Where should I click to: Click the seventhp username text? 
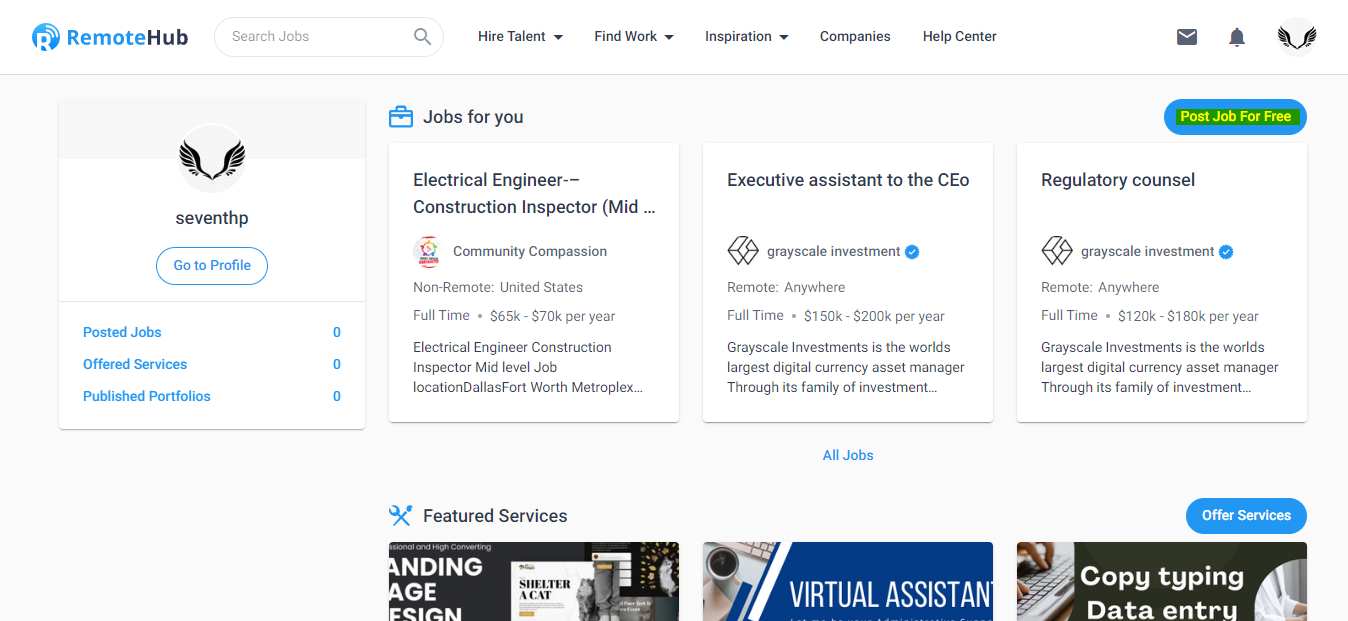pyautogui.click(x=212, y=218)
